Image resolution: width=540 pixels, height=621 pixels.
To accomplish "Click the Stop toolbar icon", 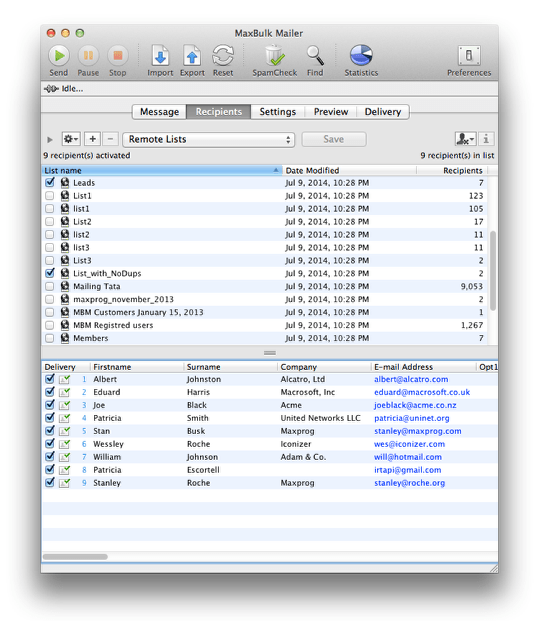I will [x=118, y=56].
